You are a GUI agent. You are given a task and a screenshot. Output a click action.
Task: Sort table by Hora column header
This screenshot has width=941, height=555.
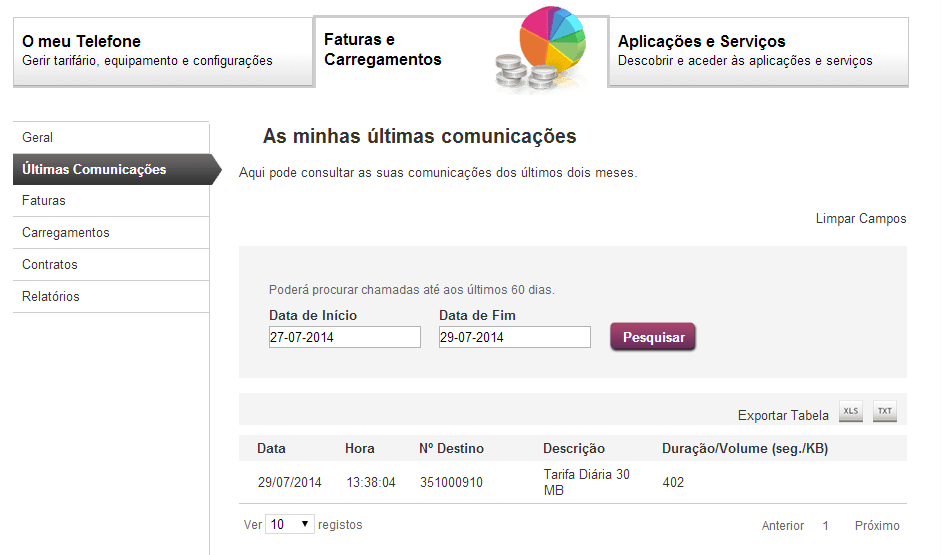tap(359, 449)
